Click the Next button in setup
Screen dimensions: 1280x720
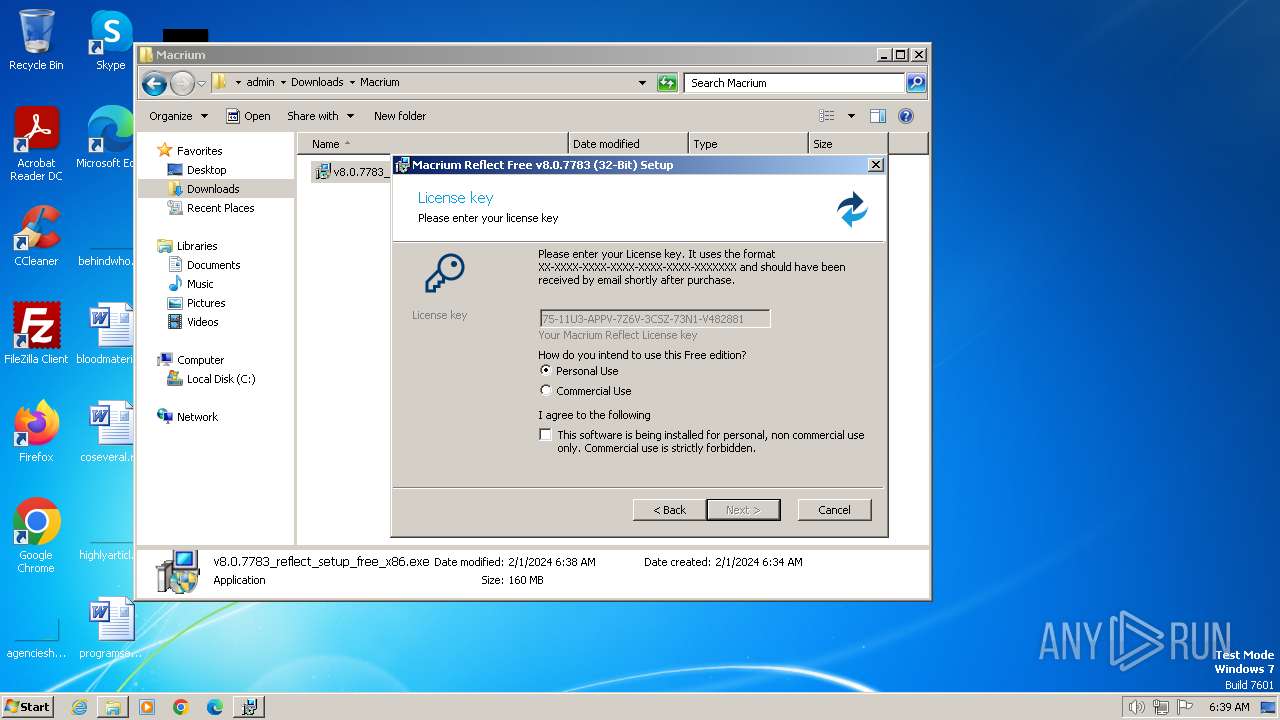(x=743, y=510)
